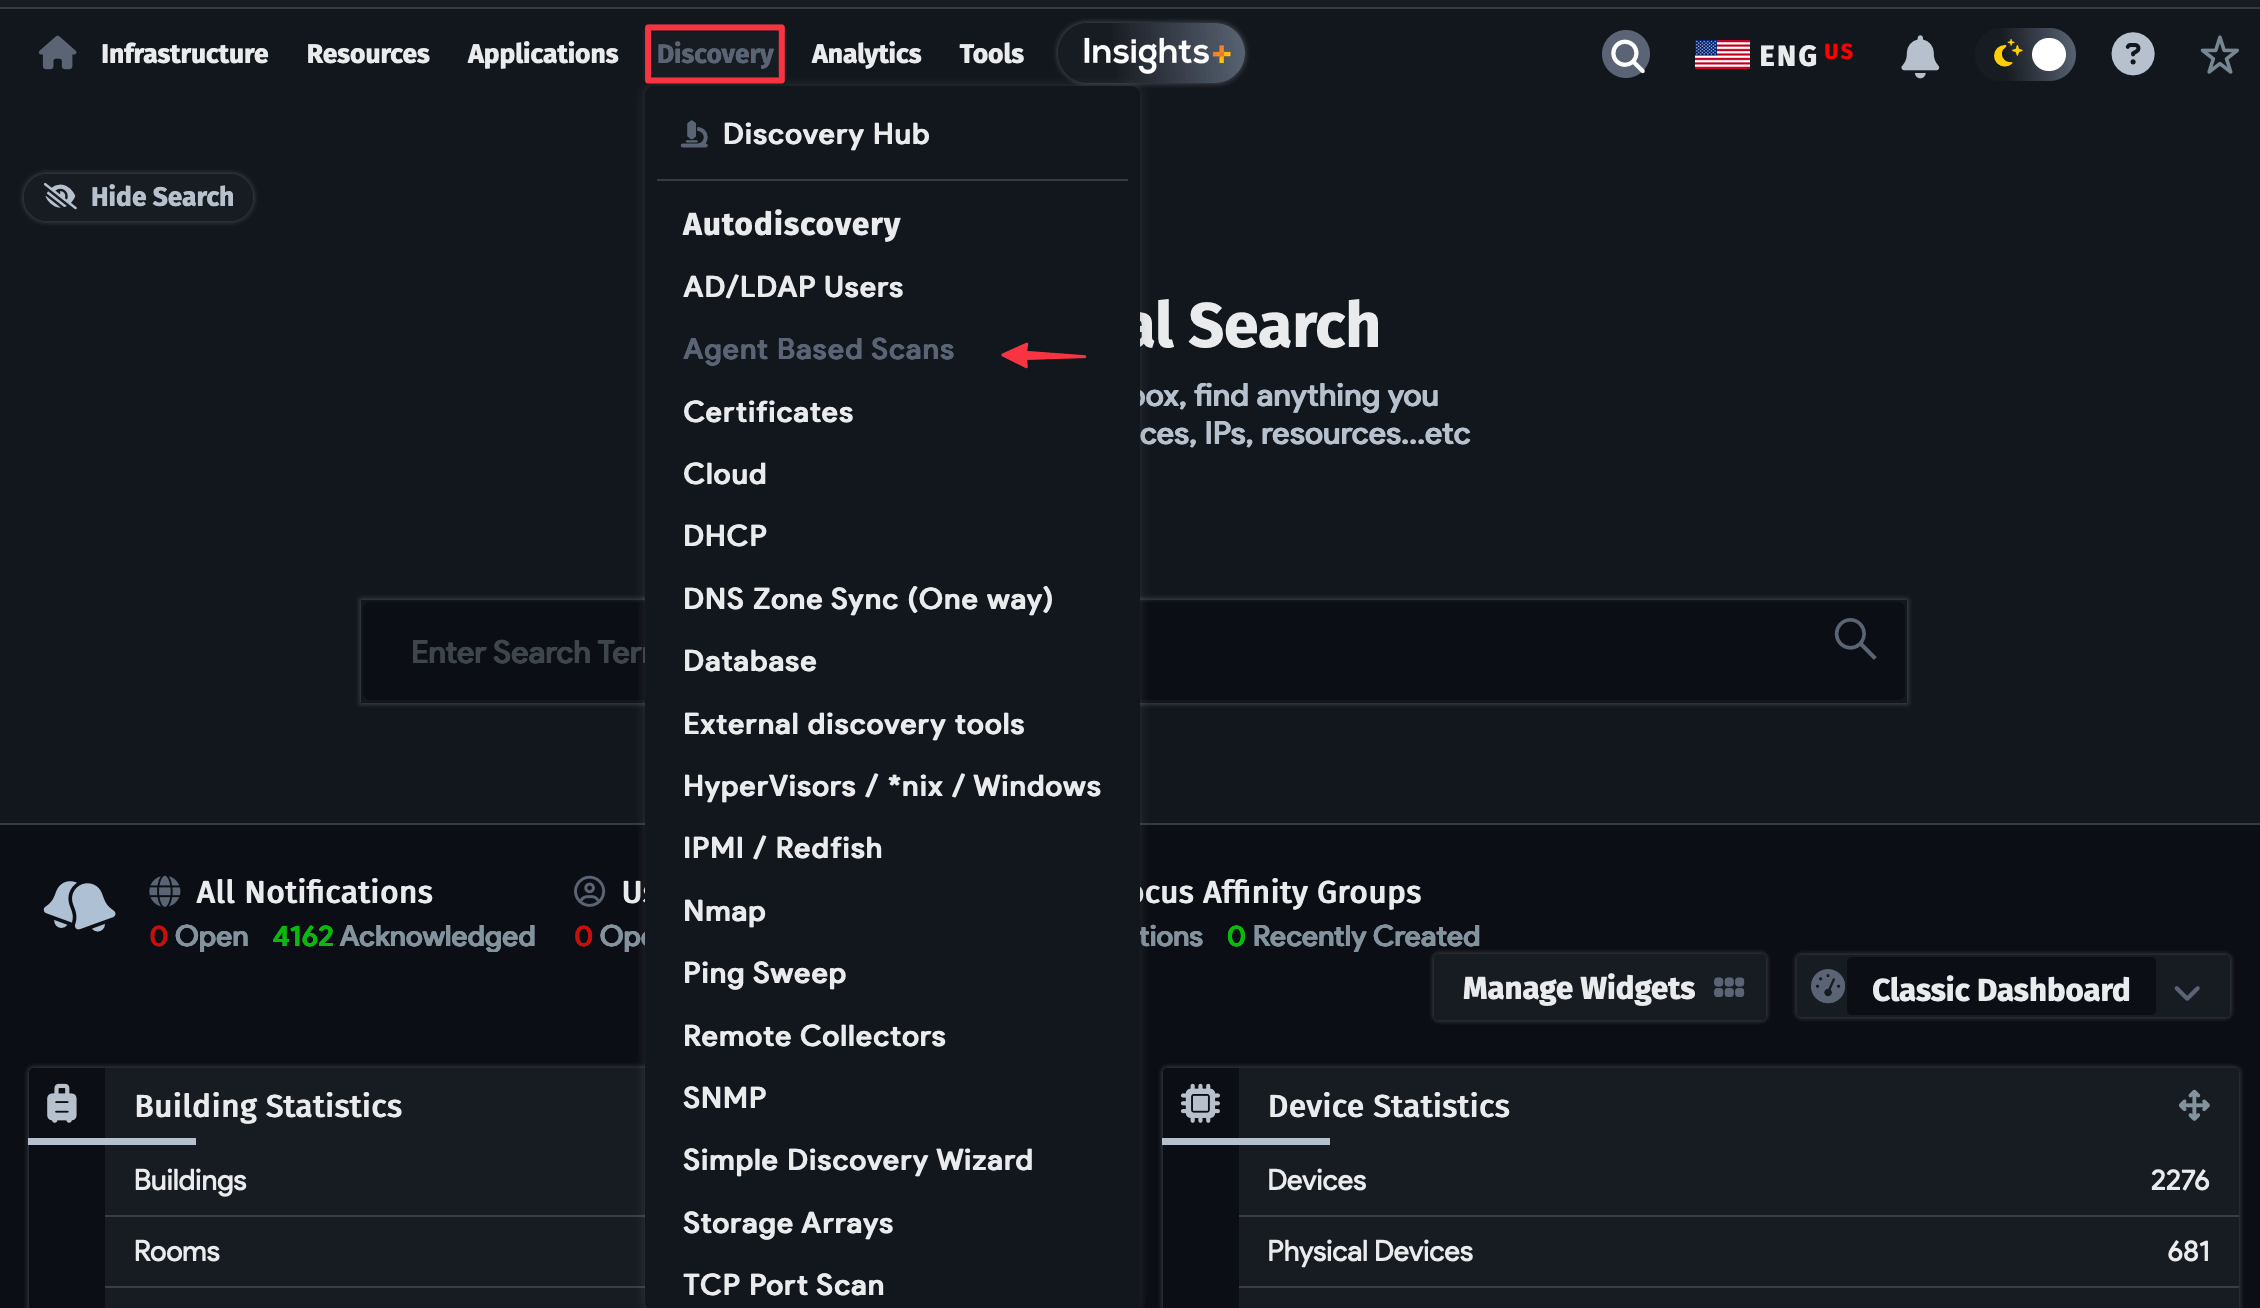This screenshot has height=1308, width=2260.
Task: Open the Tools menu
Action: [991, 53]
